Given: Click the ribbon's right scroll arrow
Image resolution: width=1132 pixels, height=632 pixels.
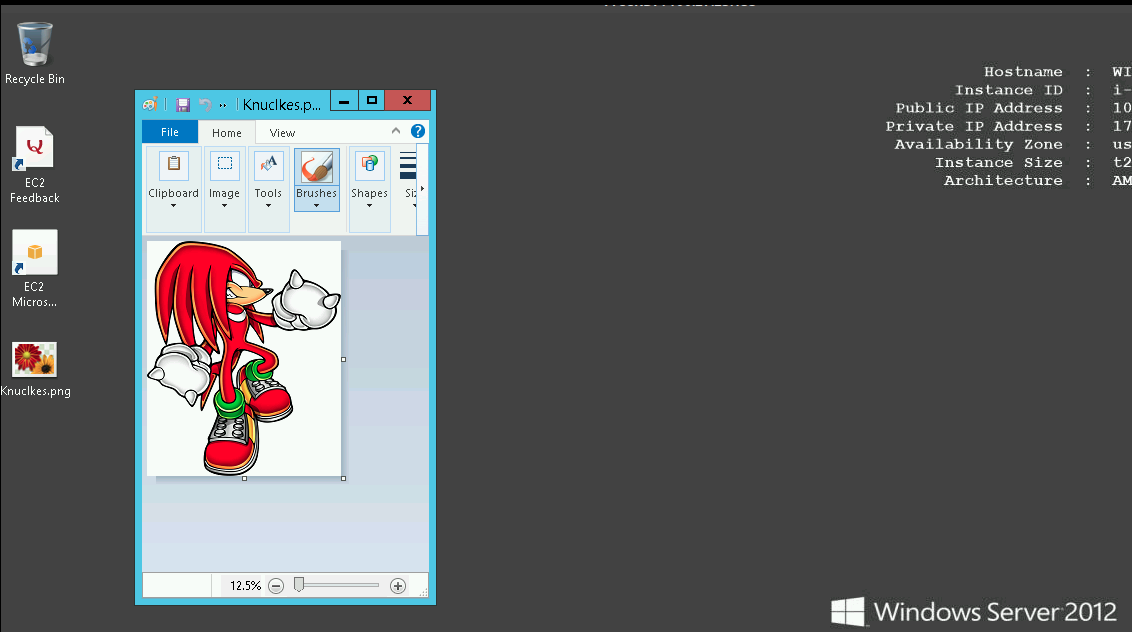Looking at the screenshot, I should 422,189.
